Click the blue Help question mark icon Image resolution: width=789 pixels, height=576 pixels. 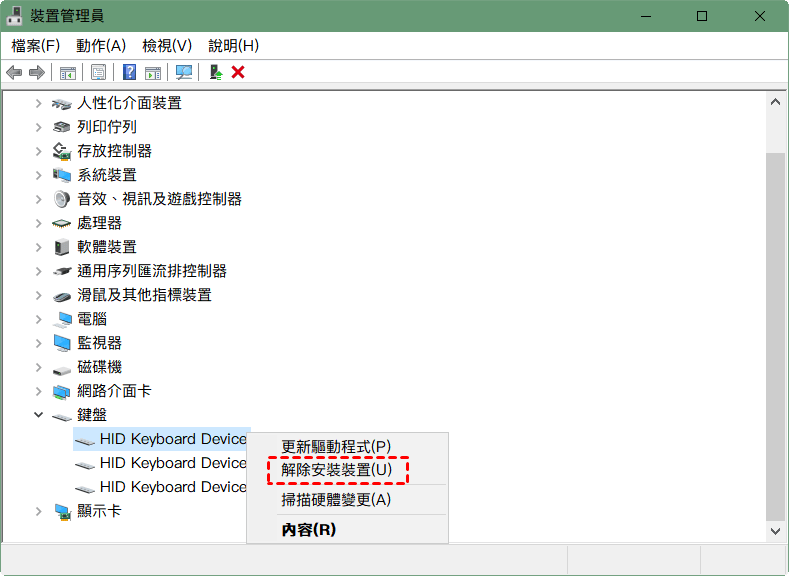point(129,72)
